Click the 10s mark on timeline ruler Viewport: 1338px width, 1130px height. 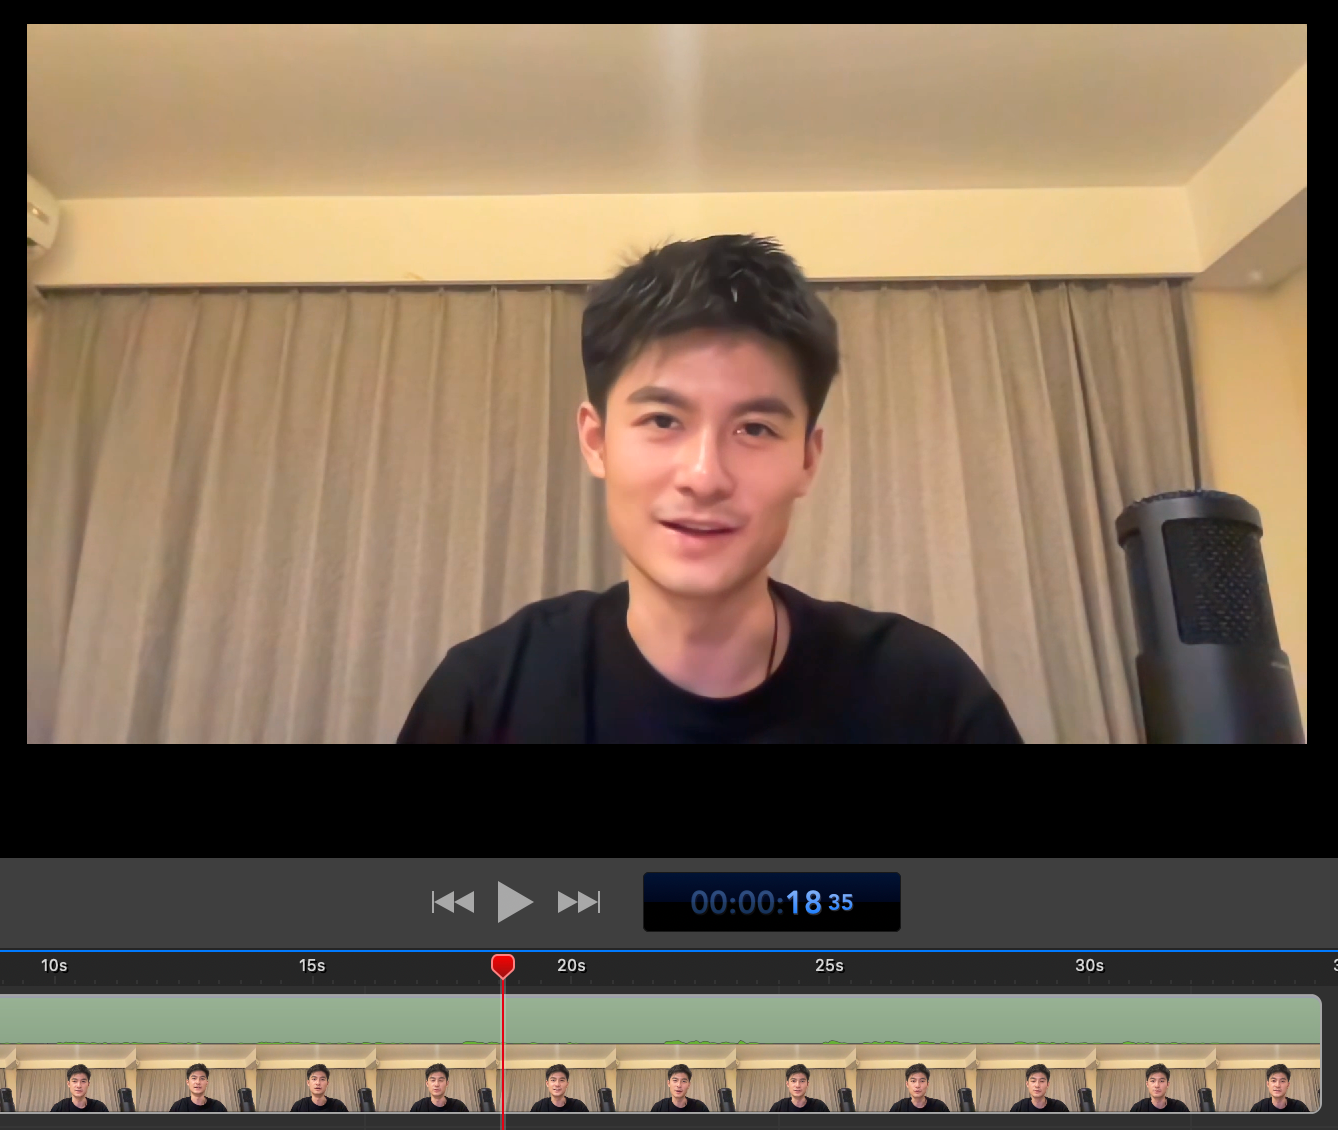click(x=54, y=965)
